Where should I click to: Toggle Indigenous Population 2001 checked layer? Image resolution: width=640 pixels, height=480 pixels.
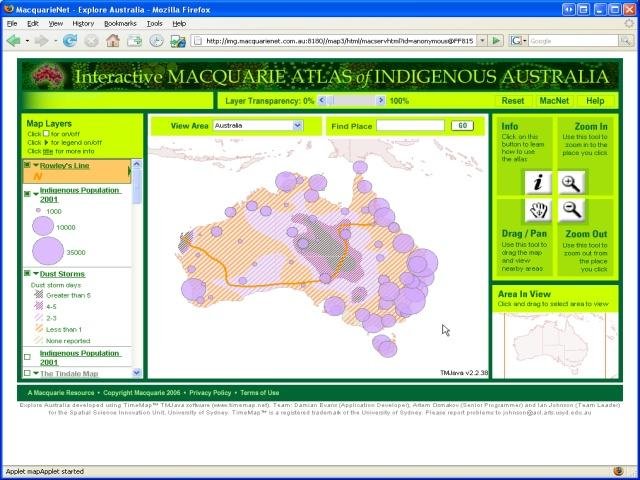[27, 194]
